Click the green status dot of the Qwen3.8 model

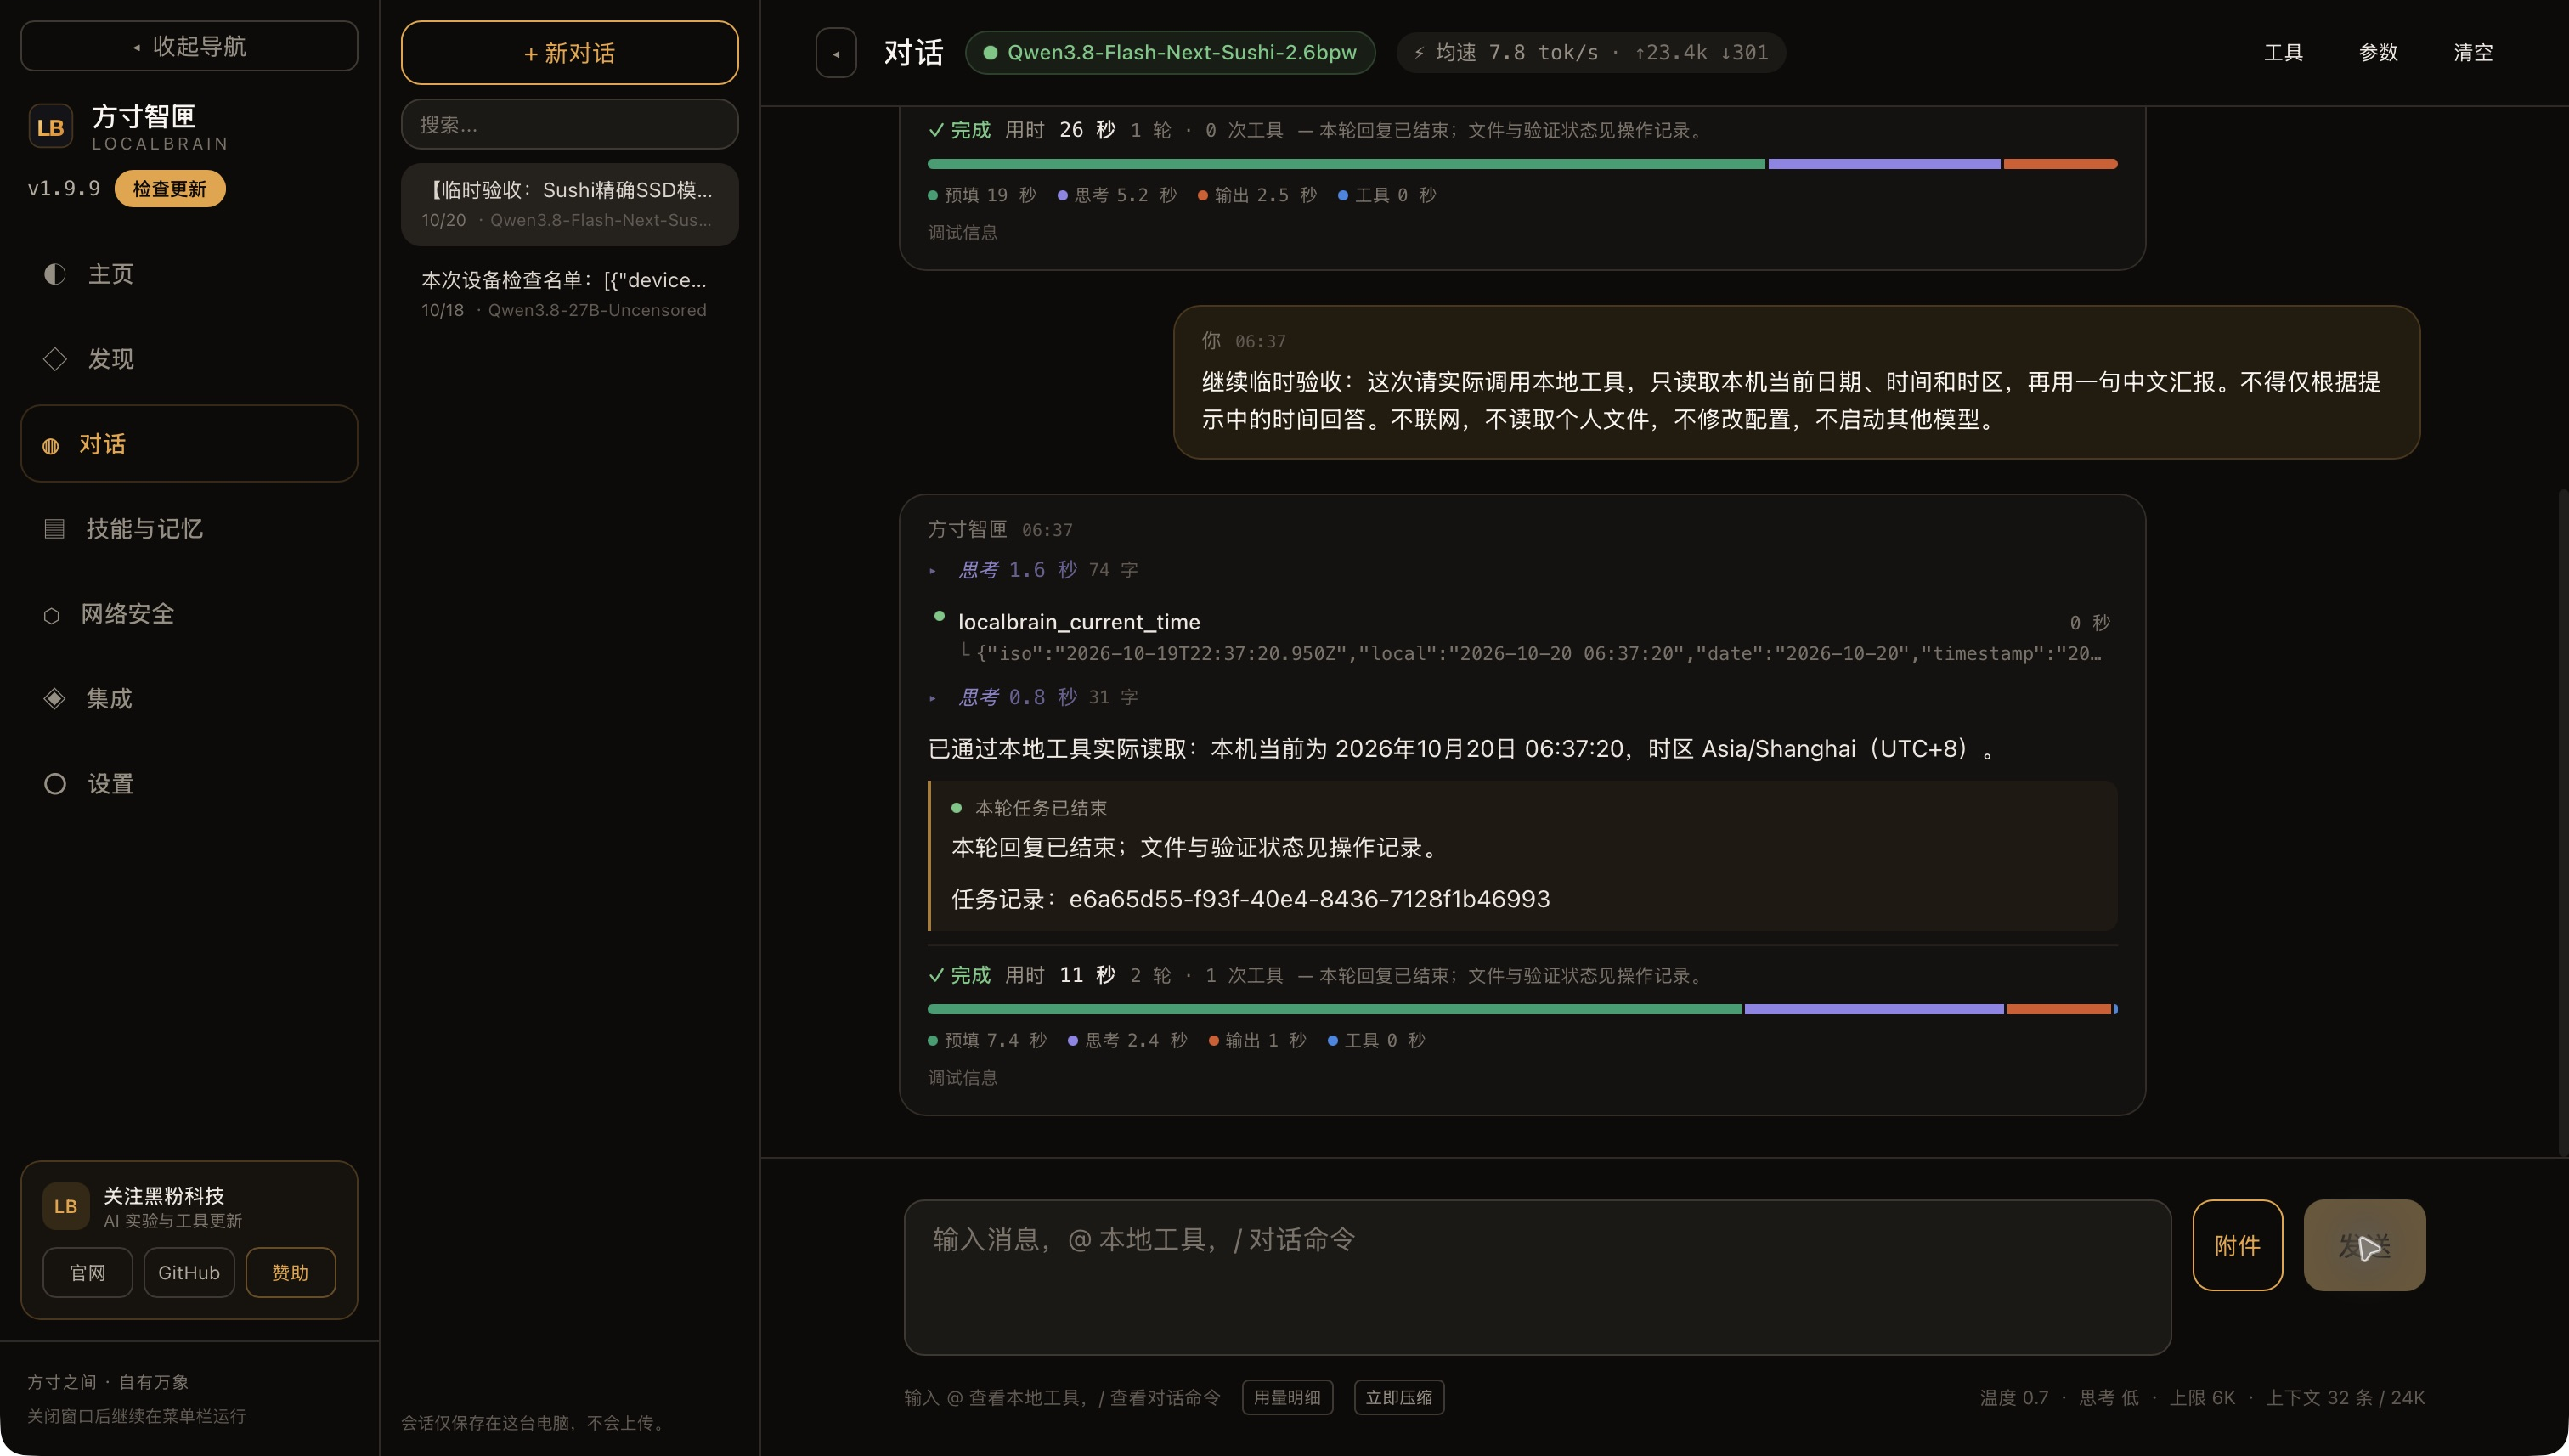(x=990, y=53)
